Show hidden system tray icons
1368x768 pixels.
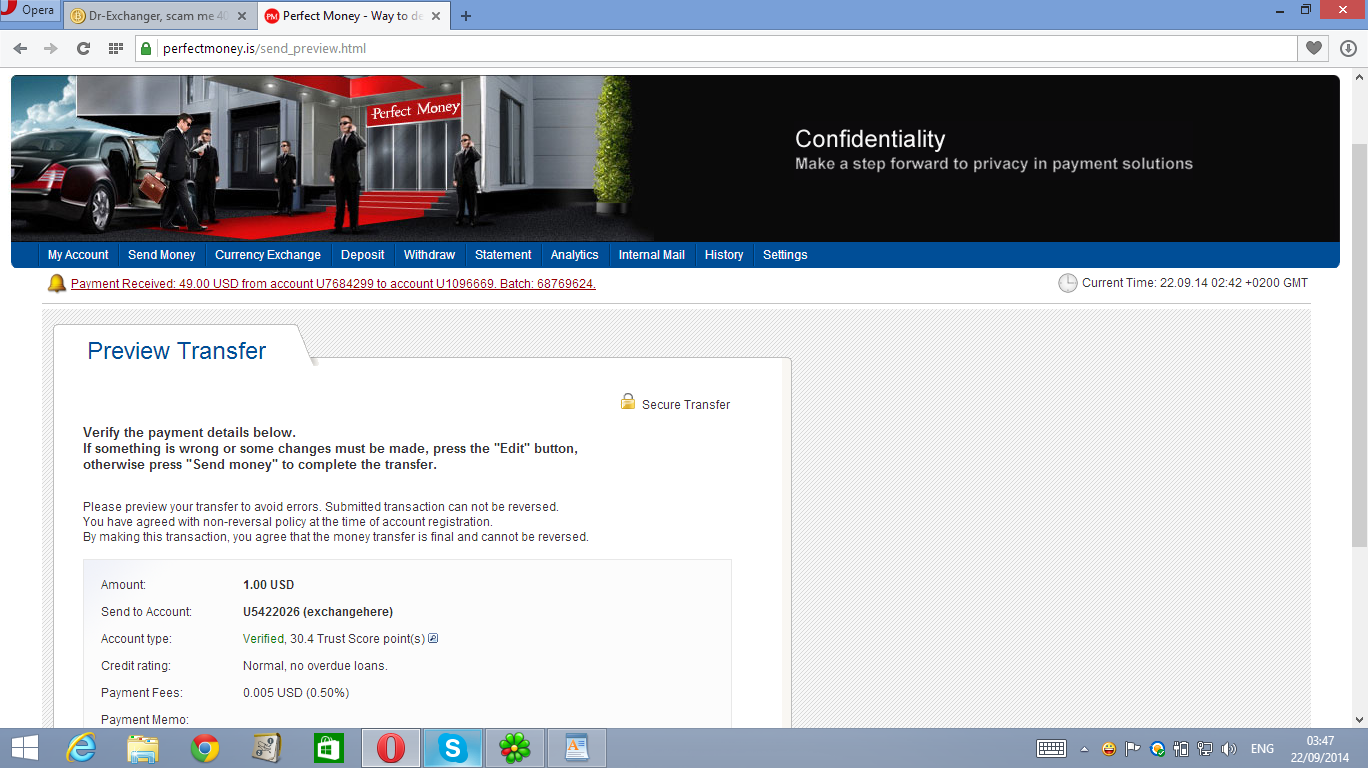tap(1084, 748)
